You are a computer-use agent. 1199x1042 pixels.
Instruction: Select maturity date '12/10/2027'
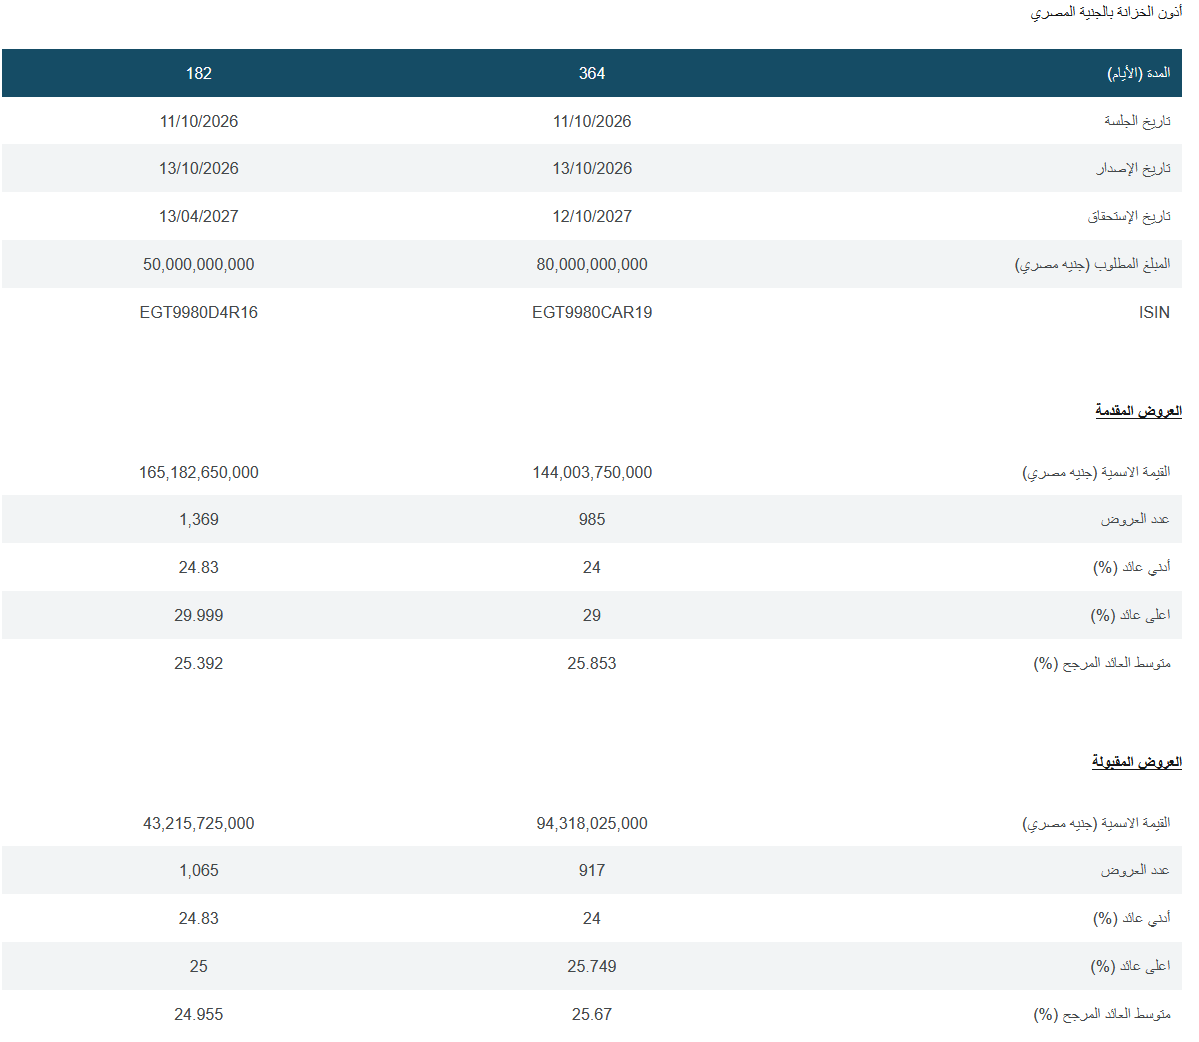coord(592,216)
